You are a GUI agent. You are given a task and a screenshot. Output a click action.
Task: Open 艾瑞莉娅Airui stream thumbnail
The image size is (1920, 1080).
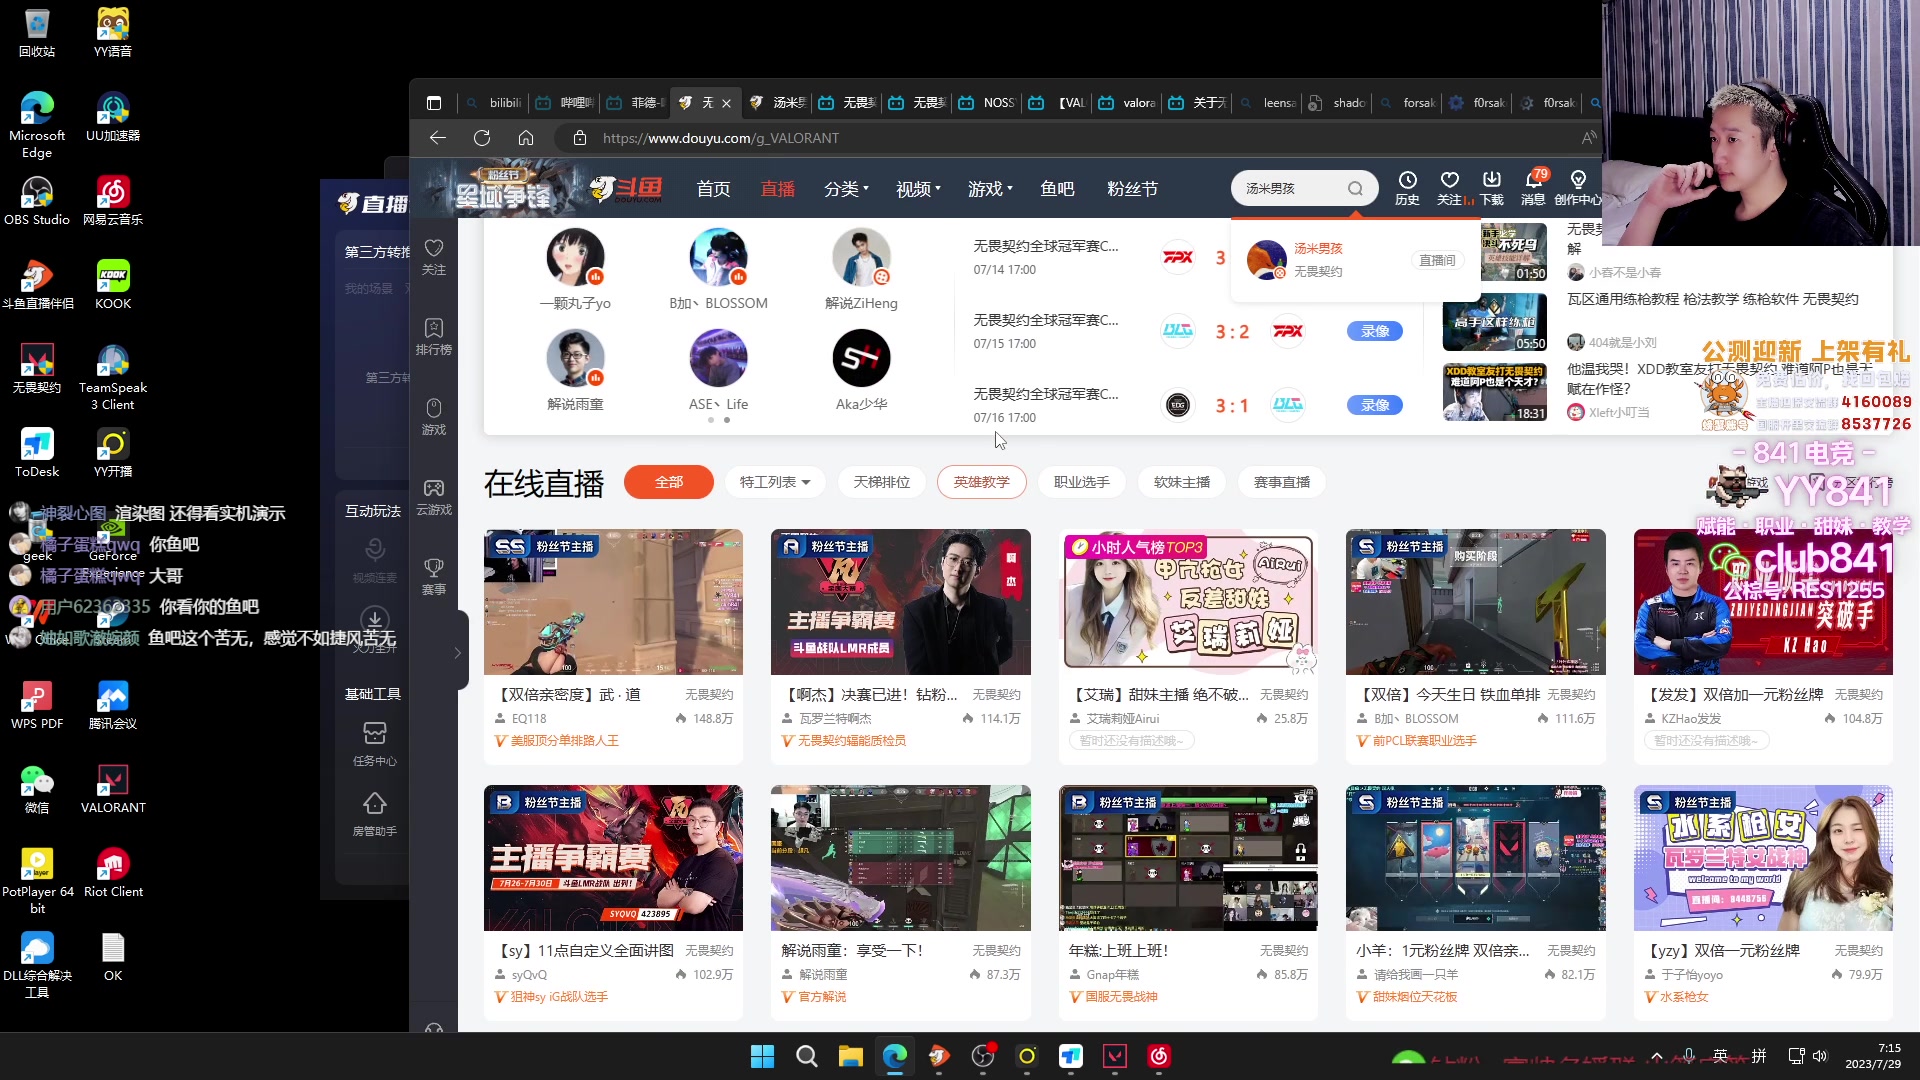[x=1188, y=602]
